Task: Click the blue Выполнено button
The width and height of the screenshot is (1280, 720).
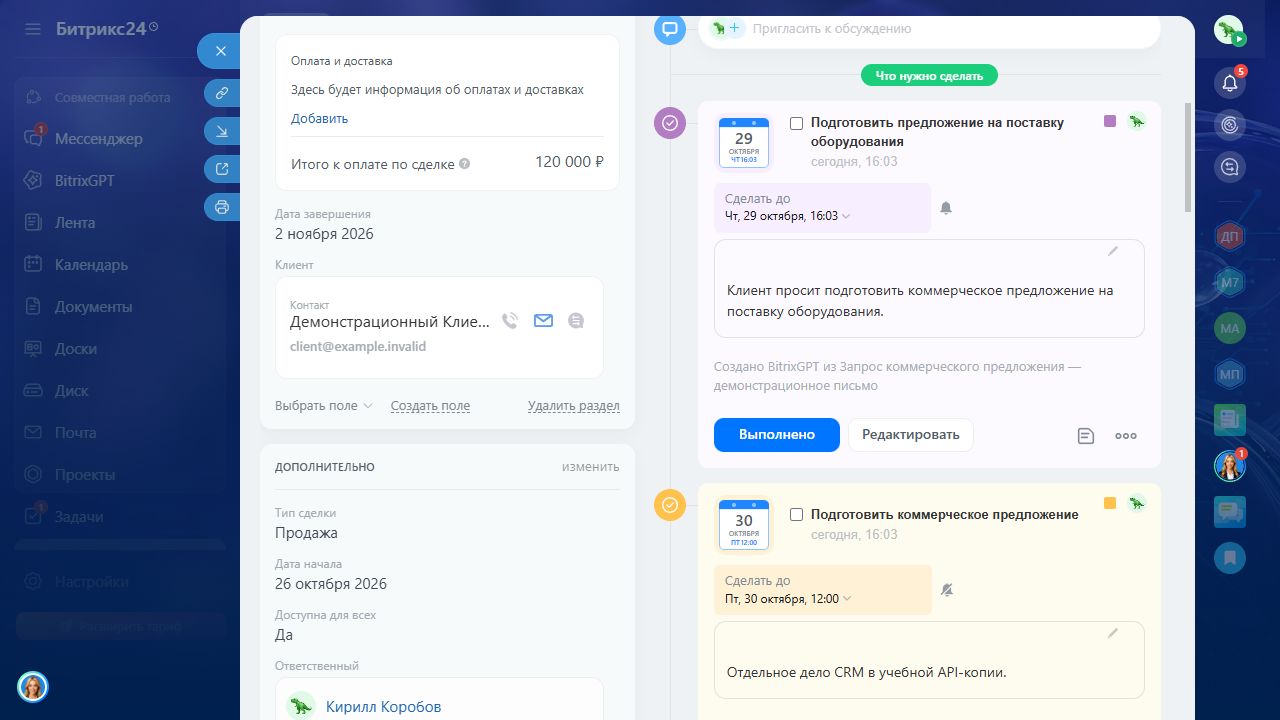Action: 777,435
